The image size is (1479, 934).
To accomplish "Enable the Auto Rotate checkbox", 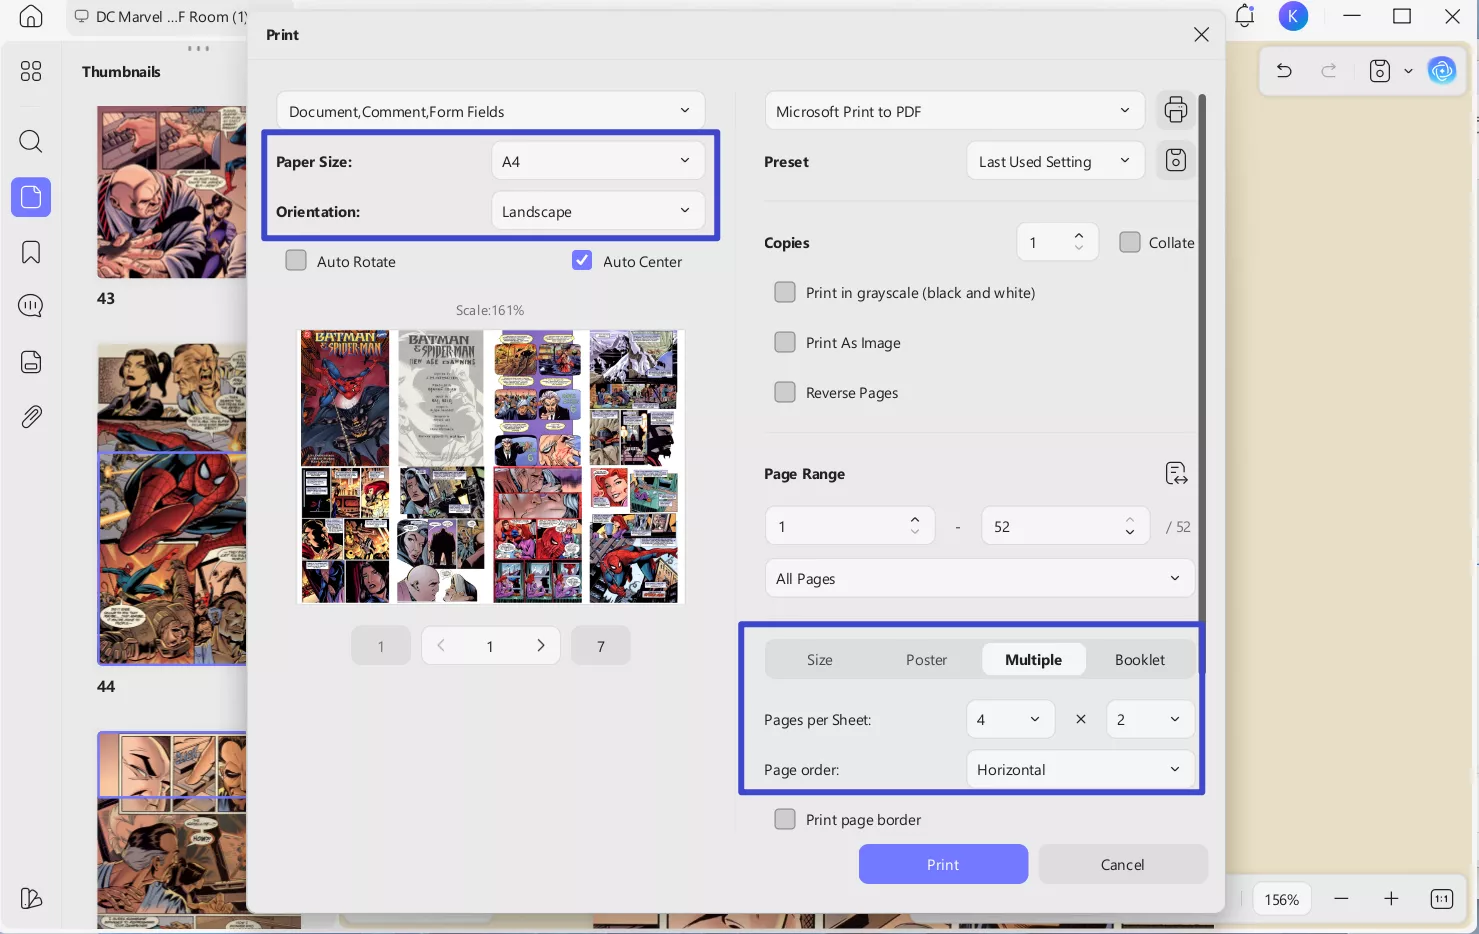I will pyautogui.click(x=296, y=261).
